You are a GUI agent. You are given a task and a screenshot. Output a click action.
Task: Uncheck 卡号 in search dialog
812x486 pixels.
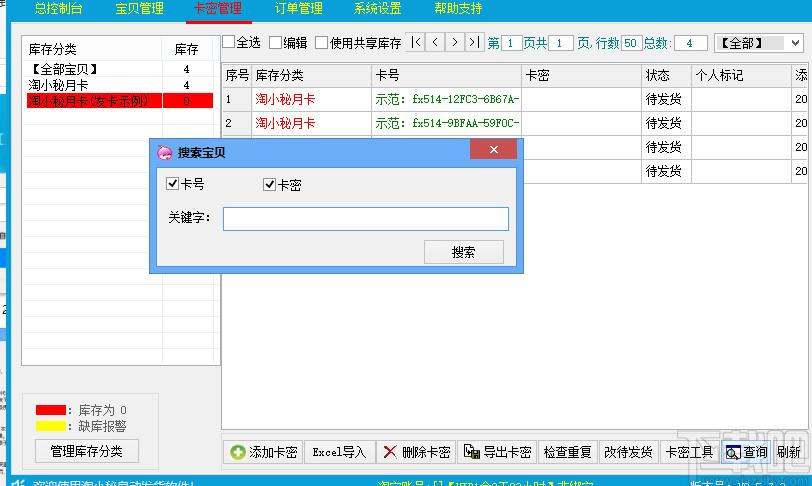tap(172, 183)
